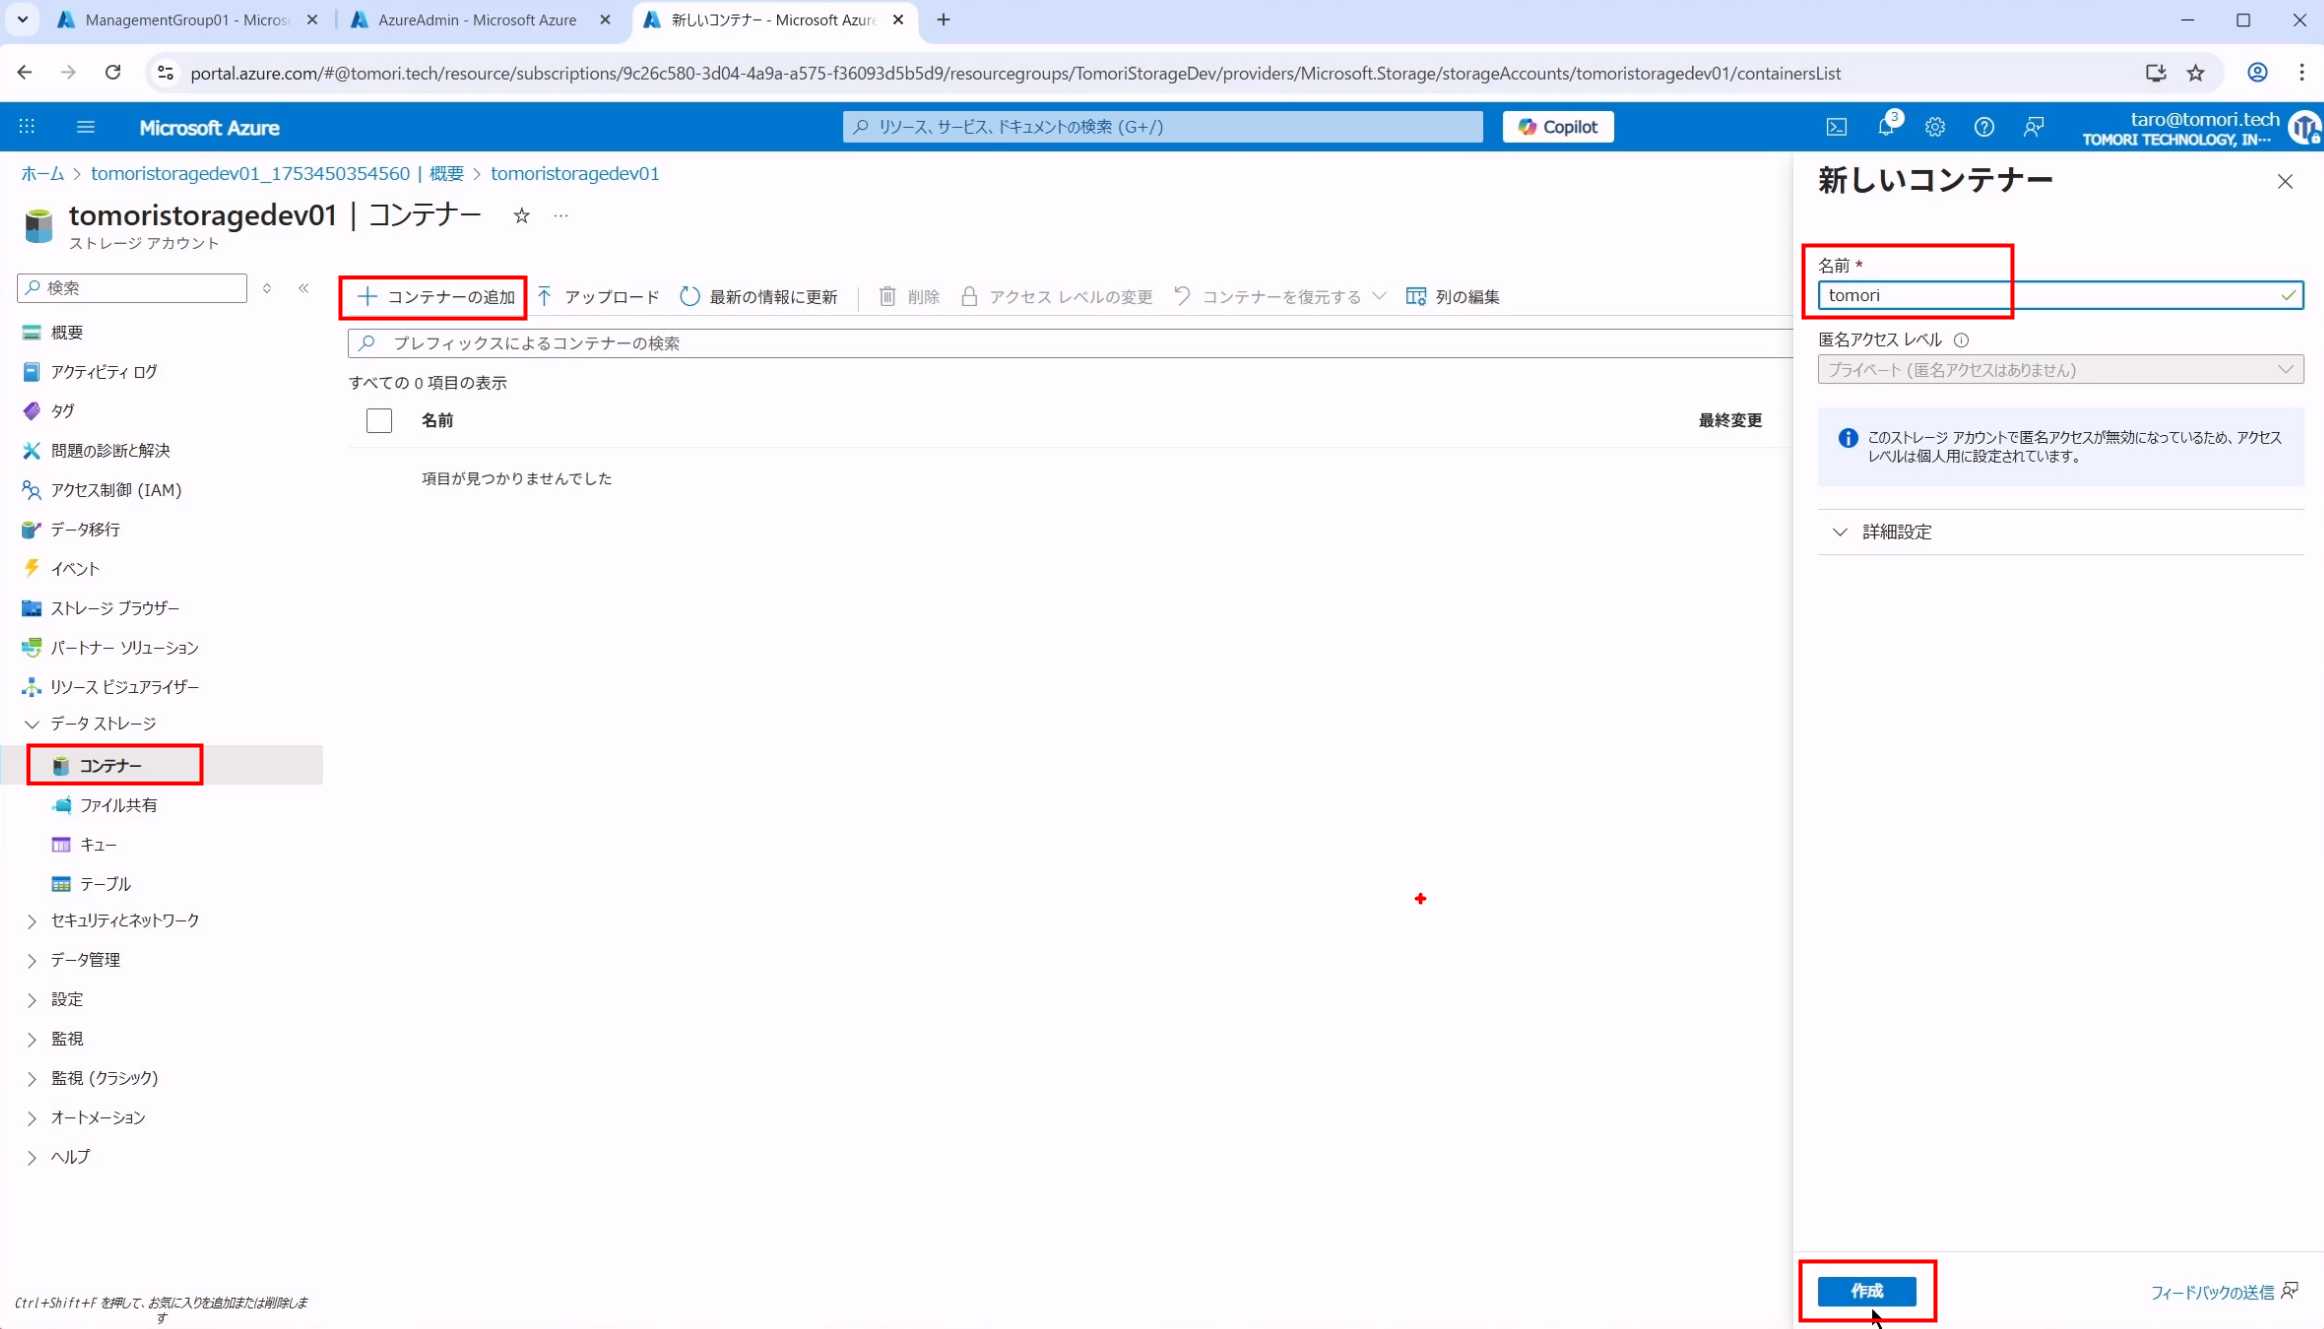Image resolution: width=2324 pixels, height=1329 pixels.
Task: Click info icon beside 匿名アクセス レベル
Action: point(1961,340)
